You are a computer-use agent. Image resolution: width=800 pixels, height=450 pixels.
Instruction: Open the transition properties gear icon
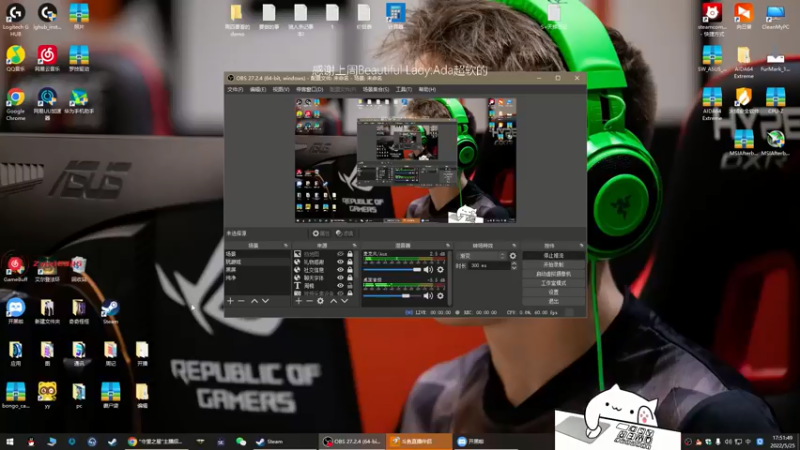click(513, 256)
